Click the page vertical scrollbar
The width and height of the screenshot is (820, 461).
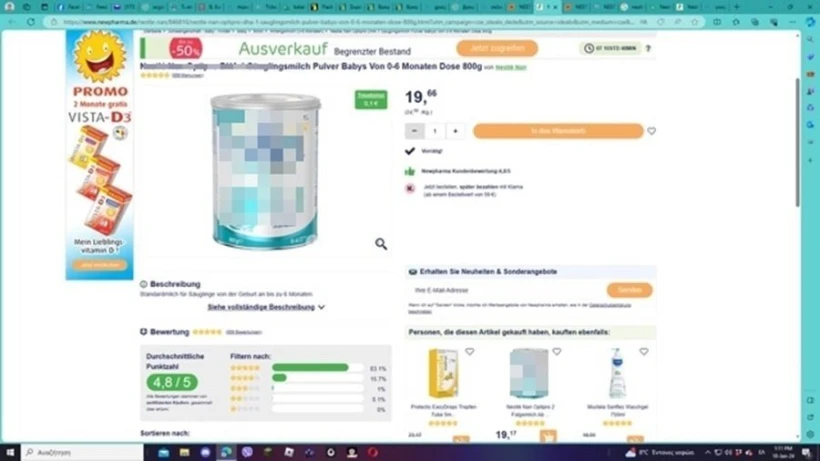pyautogui.click(x=797, y=142)
